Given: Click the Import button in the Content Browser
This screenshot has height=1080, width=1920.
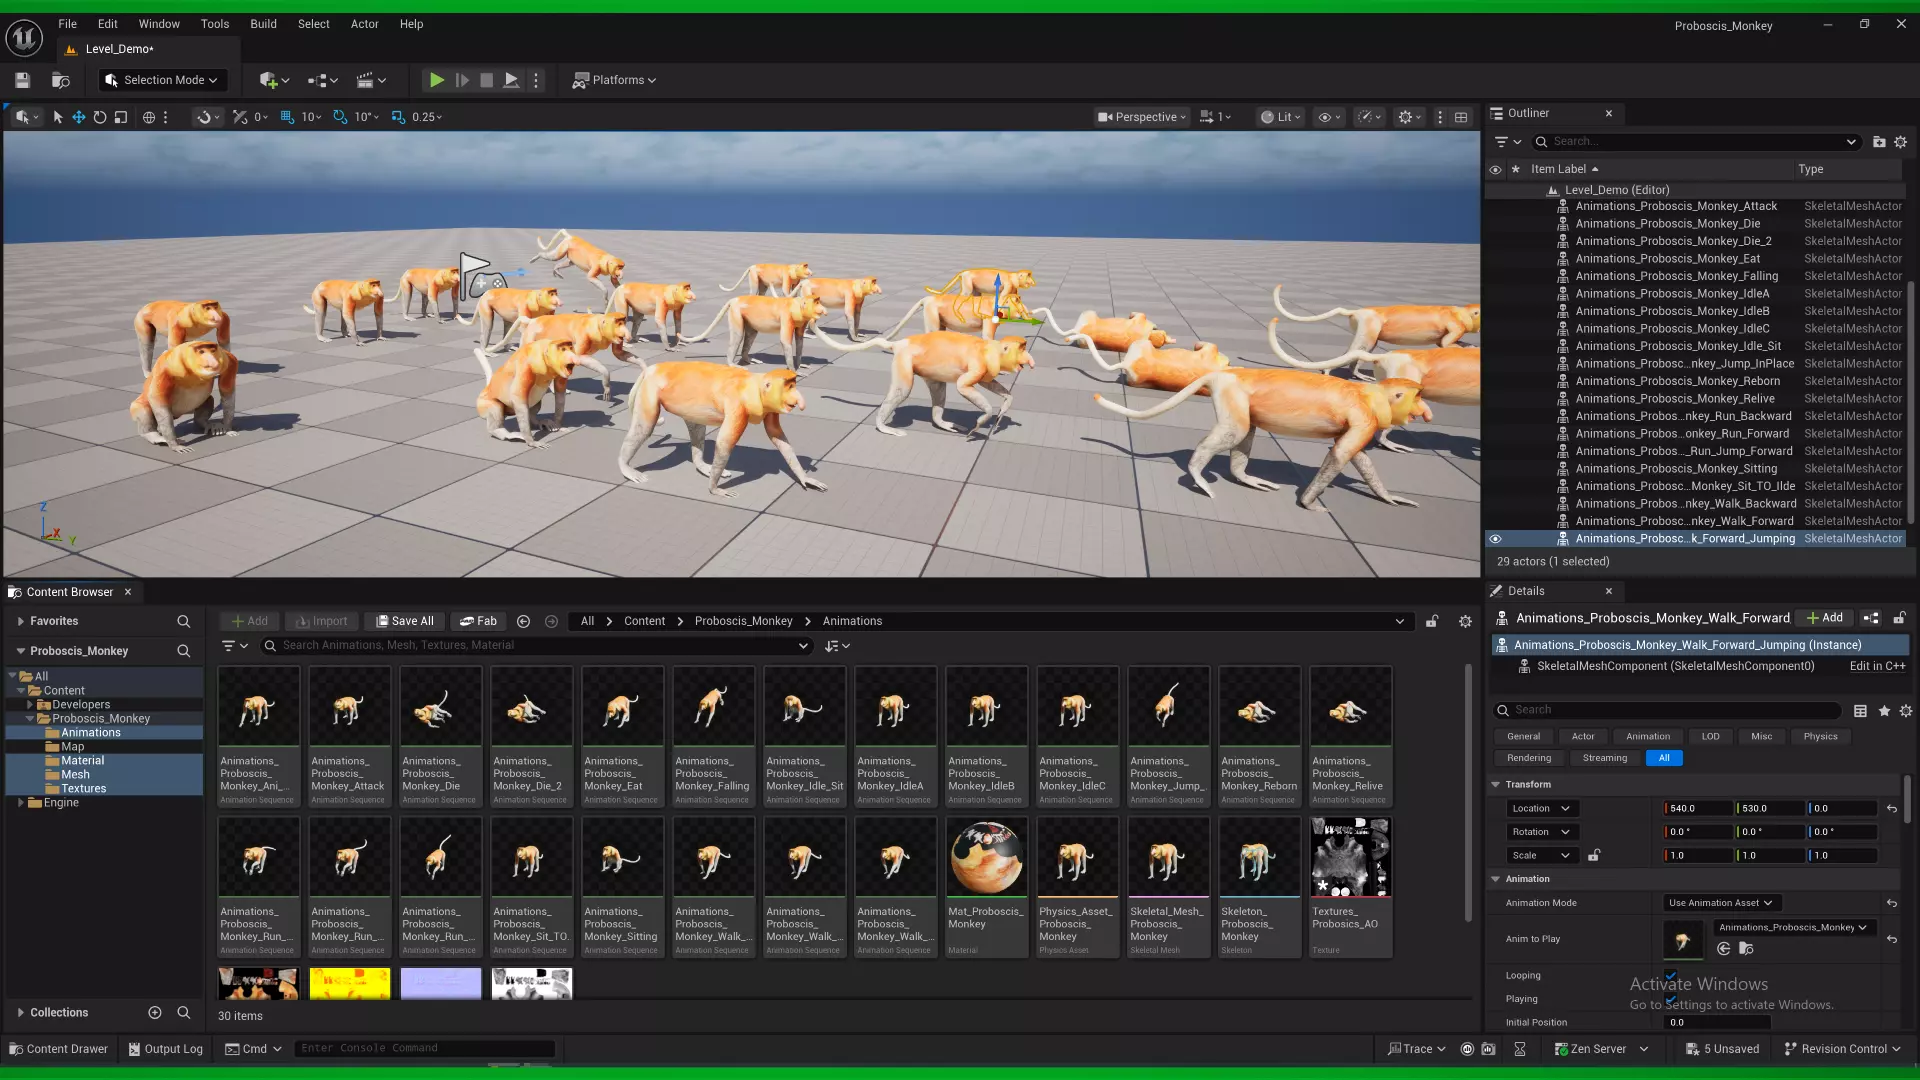Looking at the screenshot, I should 322,621.
